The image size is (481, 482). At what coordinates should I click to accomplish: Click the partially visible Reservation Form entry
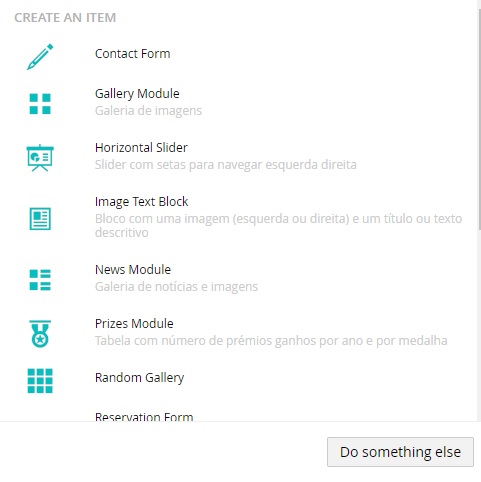click(144, 417)
